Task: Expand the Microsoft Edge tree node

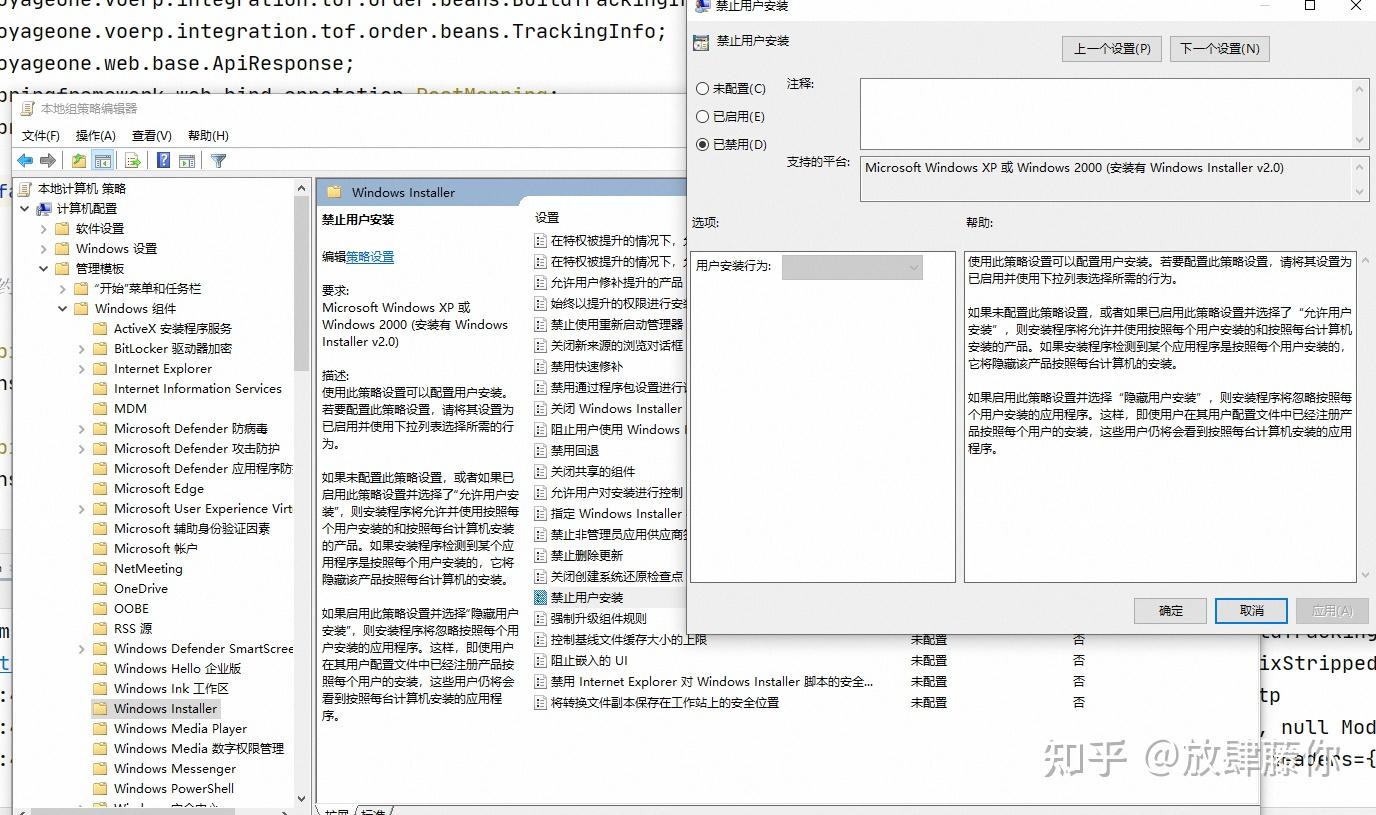Action: click(81, 488)
